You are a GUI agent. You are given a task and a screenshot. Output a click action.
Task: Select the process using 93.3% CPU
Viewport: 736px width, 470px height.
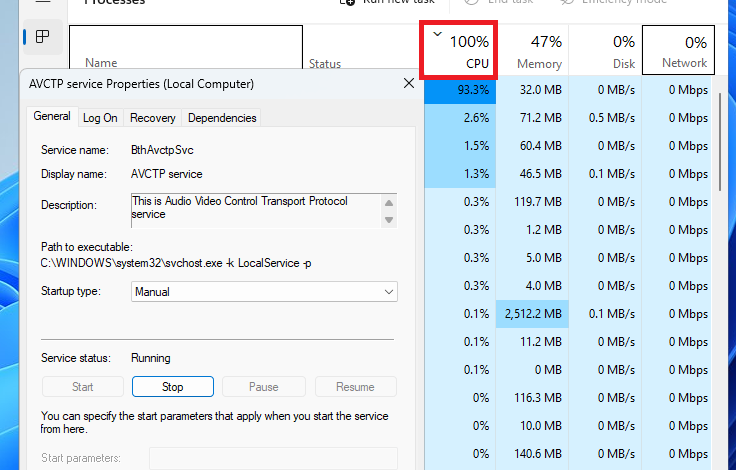pyautogui.click(x=459, y=89)
